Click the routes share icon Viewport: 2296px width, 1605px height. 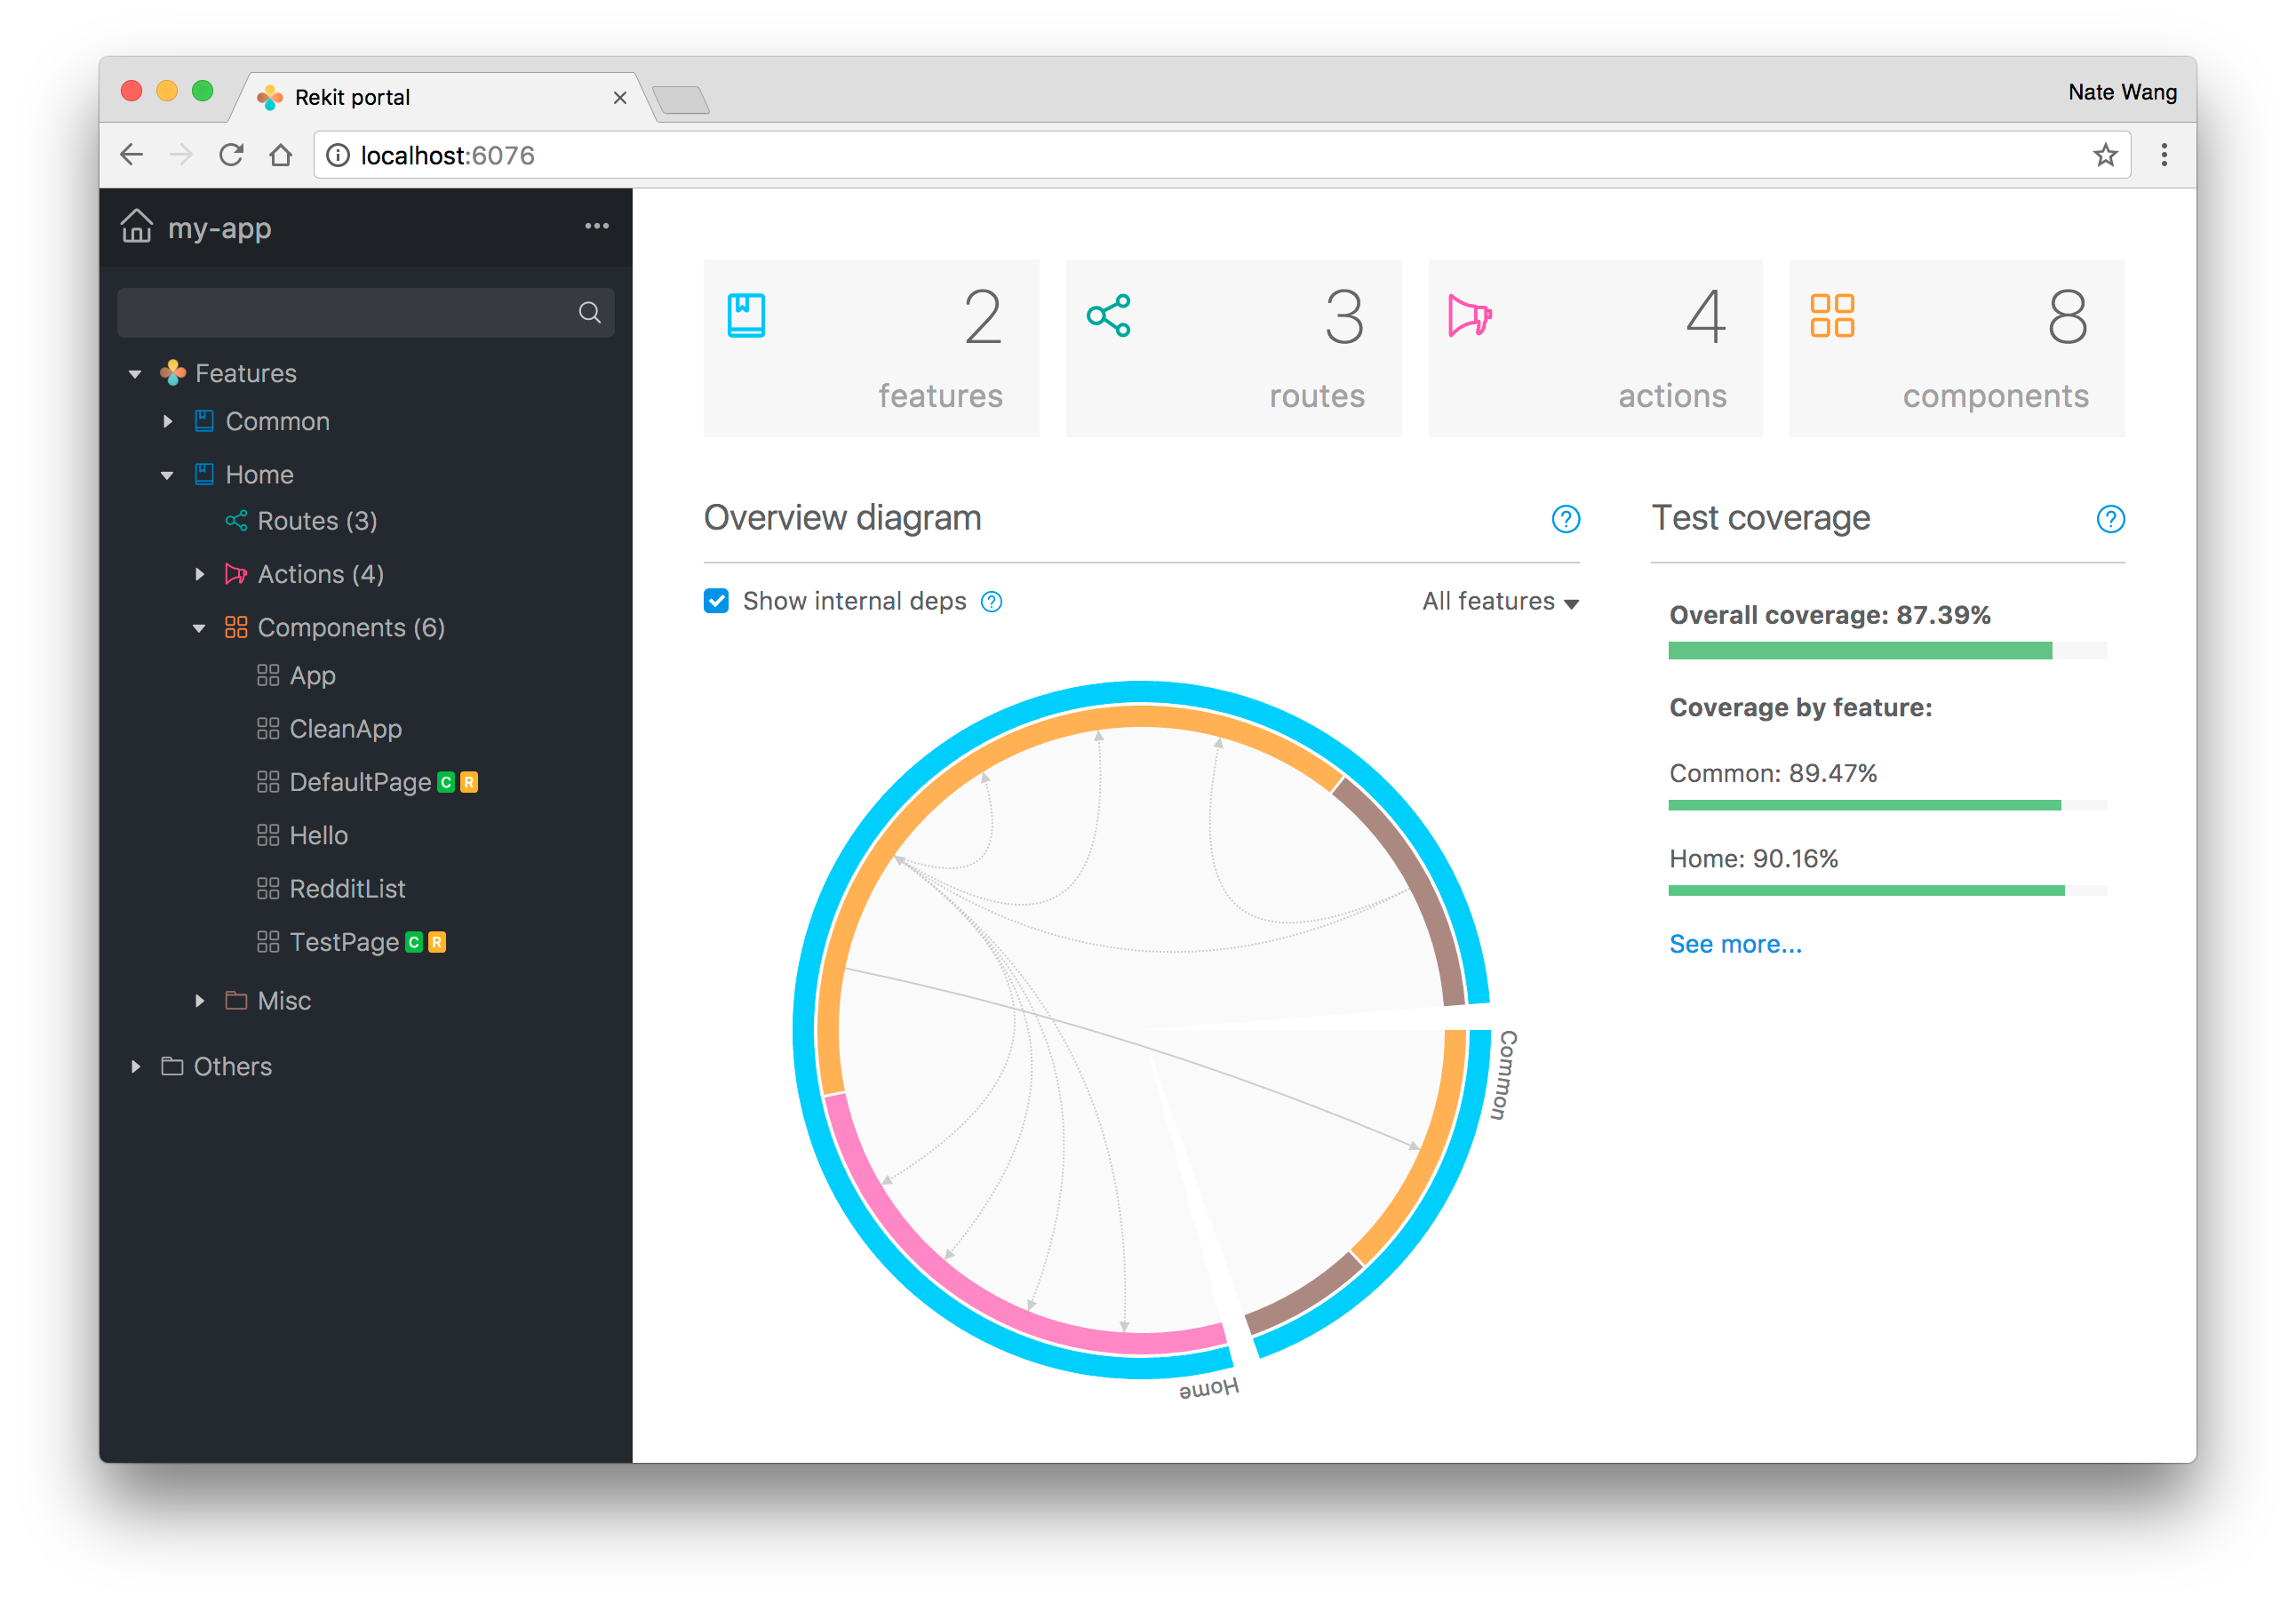pos(1109,315)
